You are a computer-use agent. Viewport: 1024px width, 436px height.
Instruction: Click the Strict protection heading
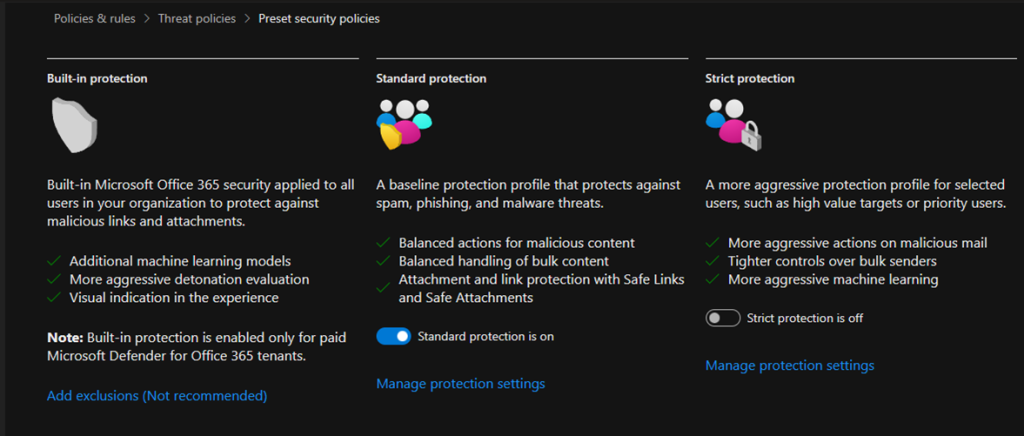point(749,78)
